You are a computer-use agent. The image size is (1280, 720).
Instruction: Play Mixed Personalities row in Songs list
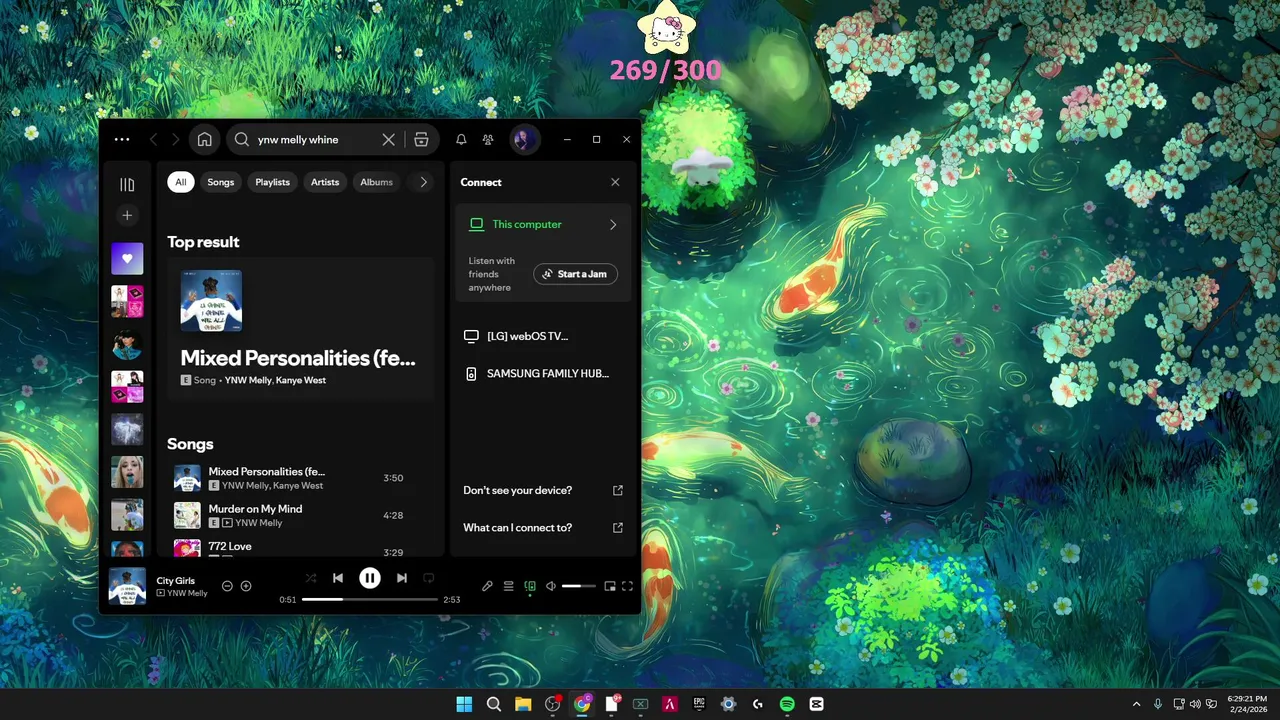pos(300,478)
